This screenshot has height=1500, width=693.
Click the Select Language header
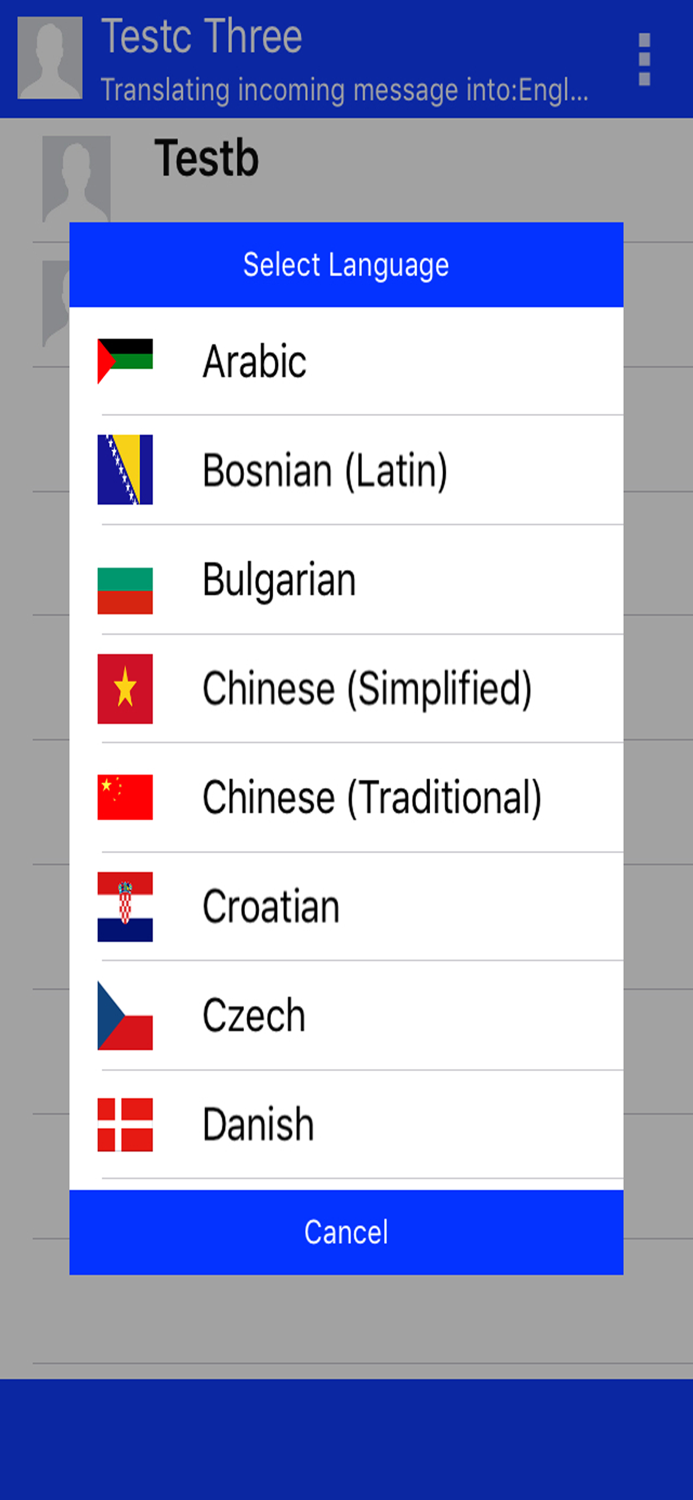click(x=346, y=263)
